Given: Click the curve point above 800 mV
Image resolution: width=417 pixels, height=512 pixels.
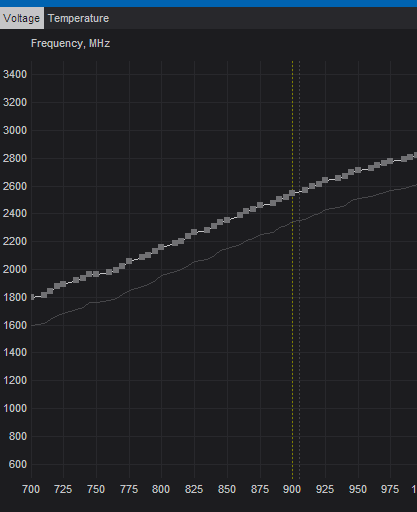Looking at the screenshot, I should 161,247.
